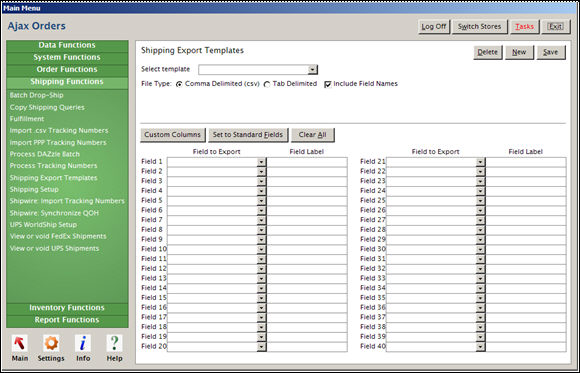Open Help with the question mark icon
Screen dimensions: 580x373
tap(114, 343)
